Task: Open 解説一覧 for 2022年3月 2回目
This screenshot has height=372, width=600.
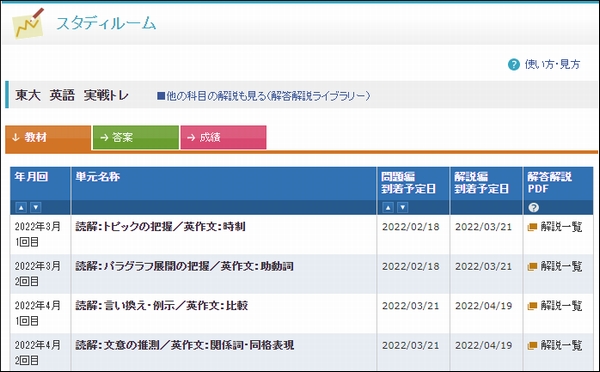Action: click(561, 266)
